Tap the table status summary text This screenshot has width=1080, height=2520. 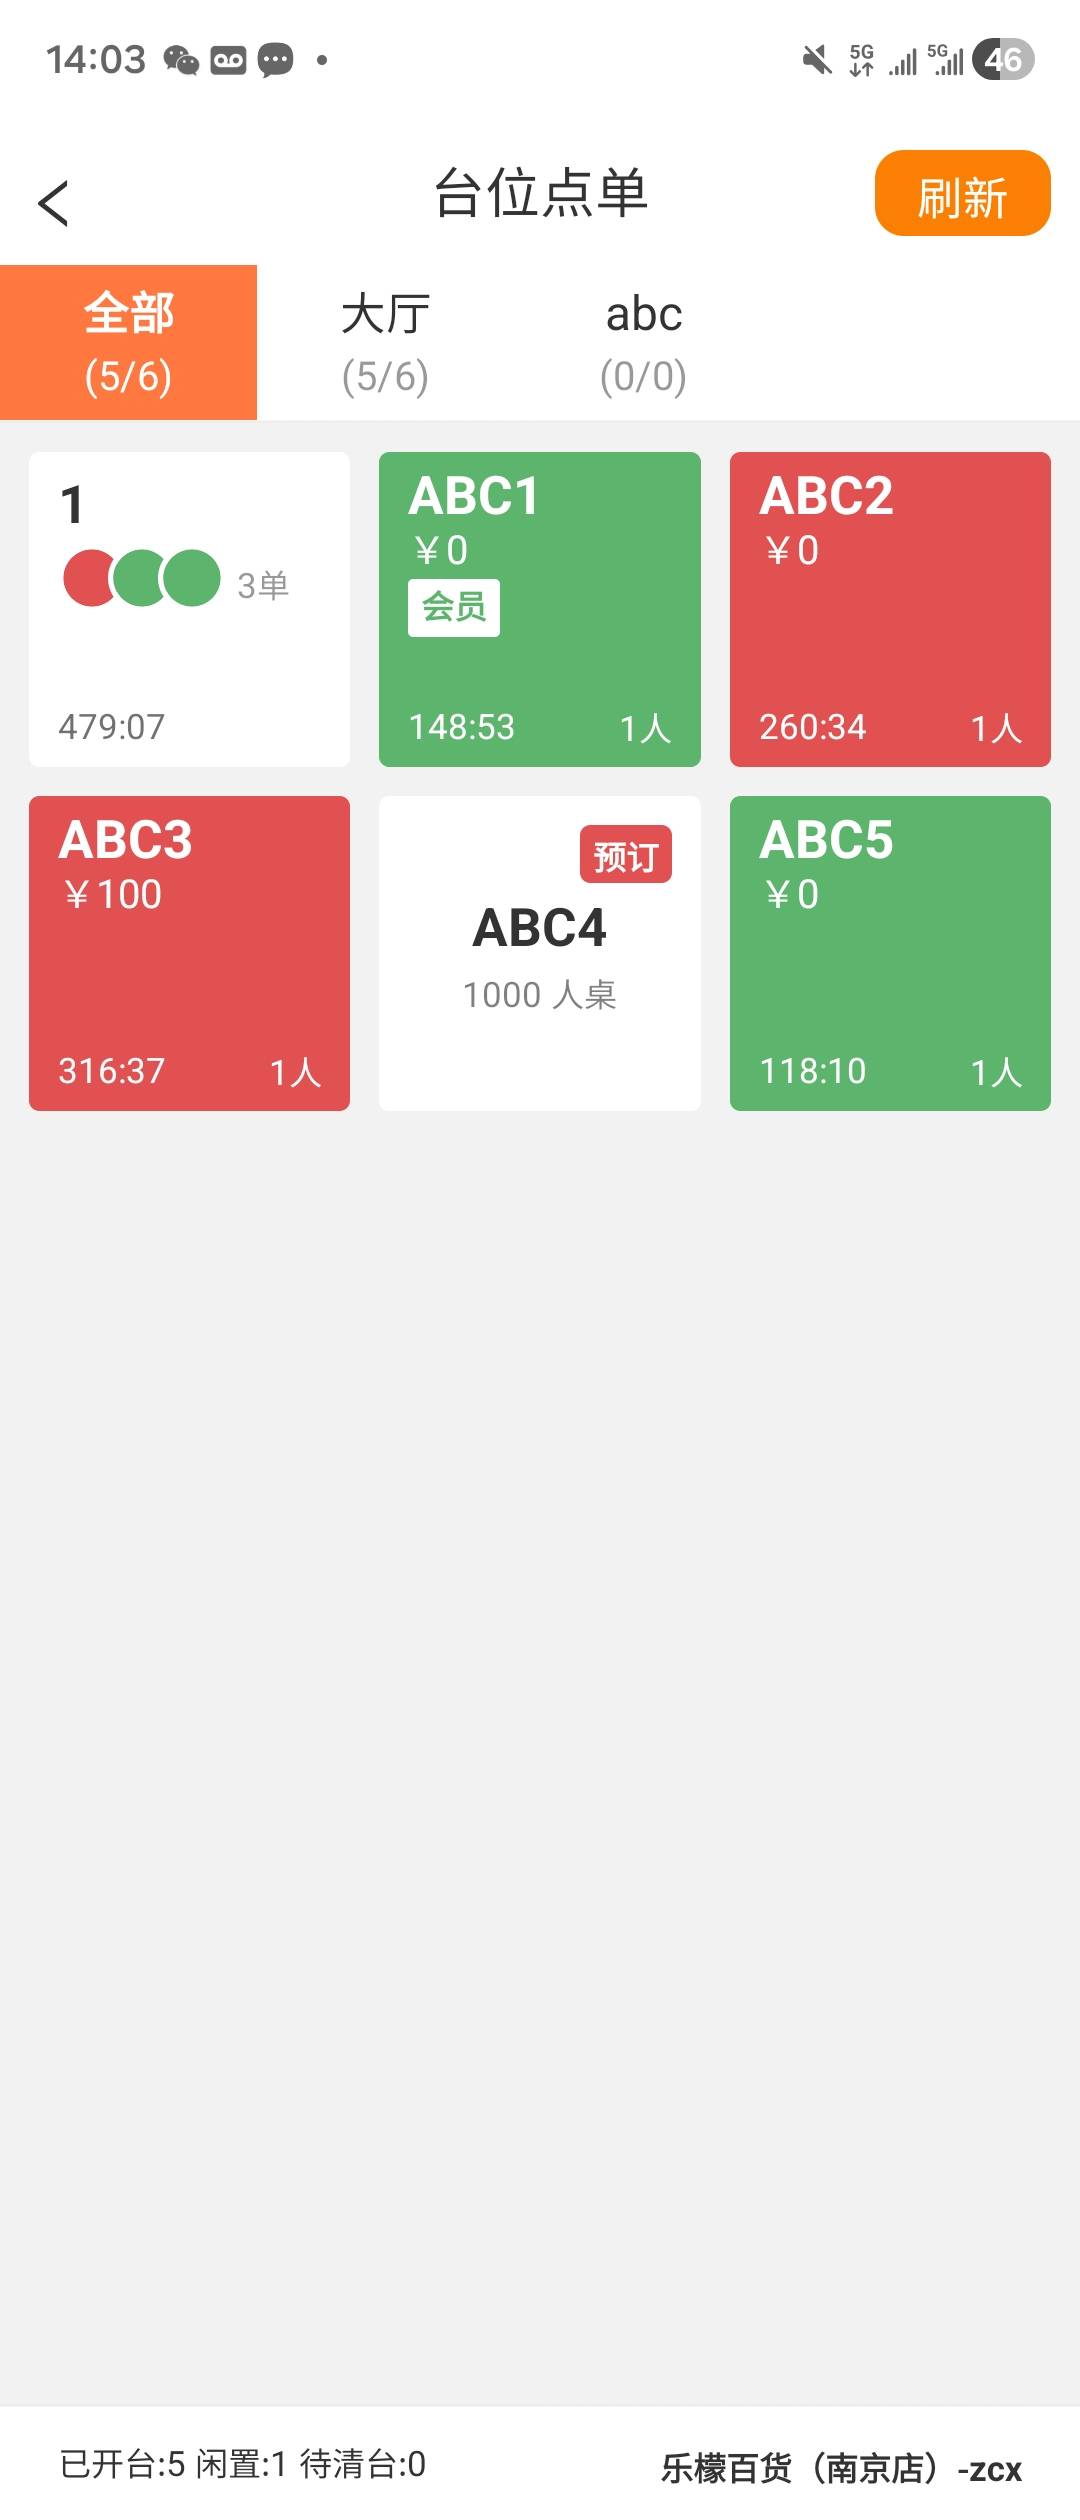(x=243, y=2464)
